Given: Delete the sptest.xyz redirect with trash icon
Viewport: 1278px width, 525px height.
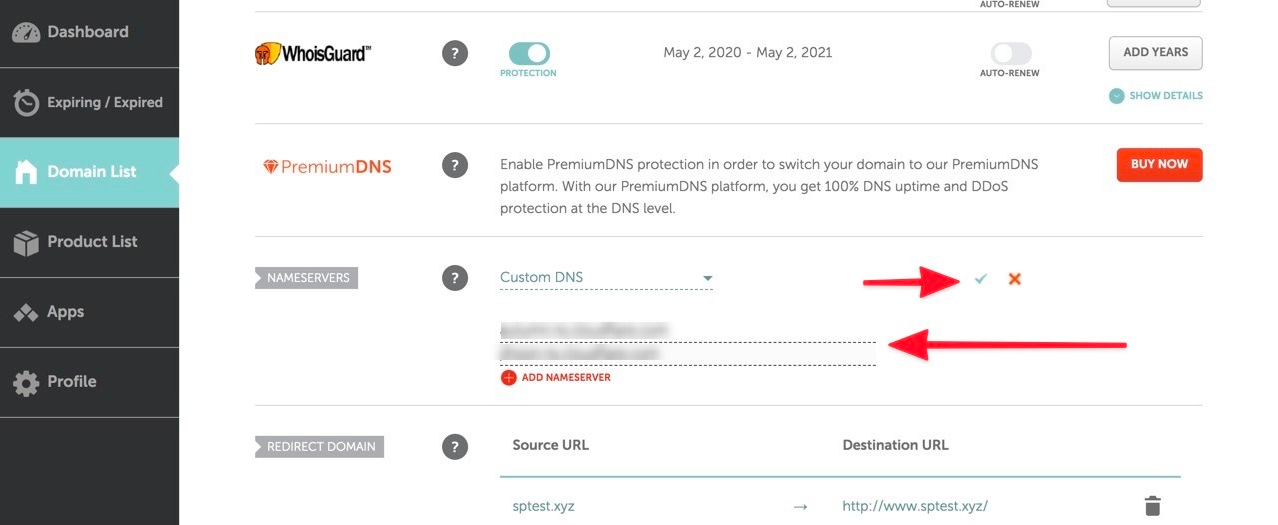Looking at the screenshot, I should pyautogui.click(x=1152, y=506).
